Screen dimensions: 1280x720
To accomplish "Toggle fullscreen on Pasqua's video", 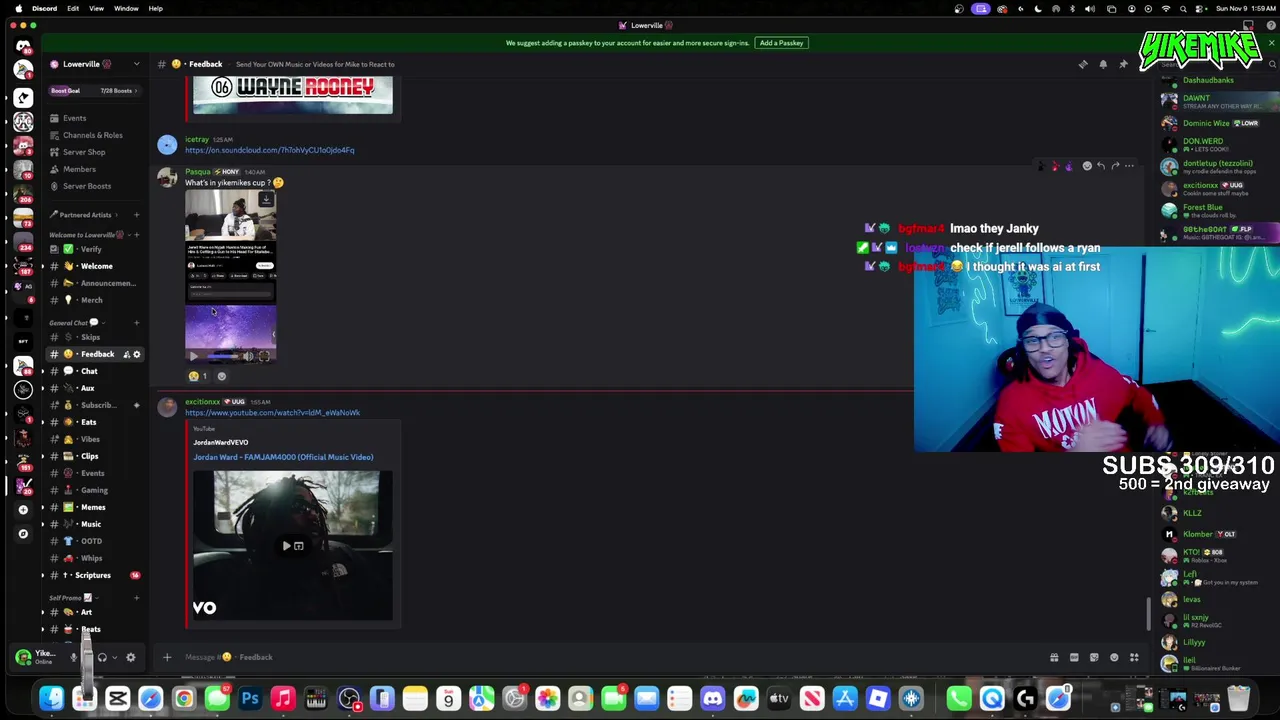I will pyautogui.click(x=264, y=356).
